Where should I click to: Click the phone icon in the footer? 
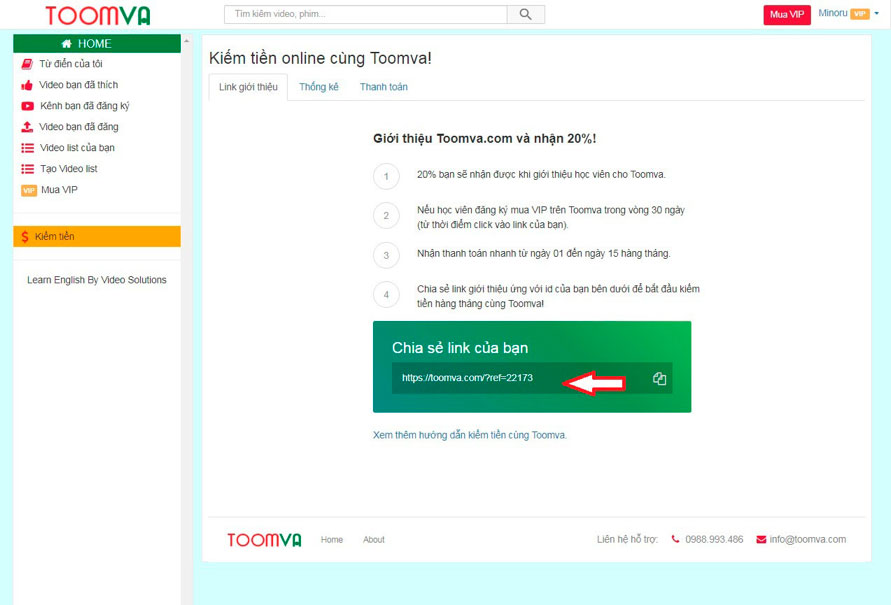(675, 539)
